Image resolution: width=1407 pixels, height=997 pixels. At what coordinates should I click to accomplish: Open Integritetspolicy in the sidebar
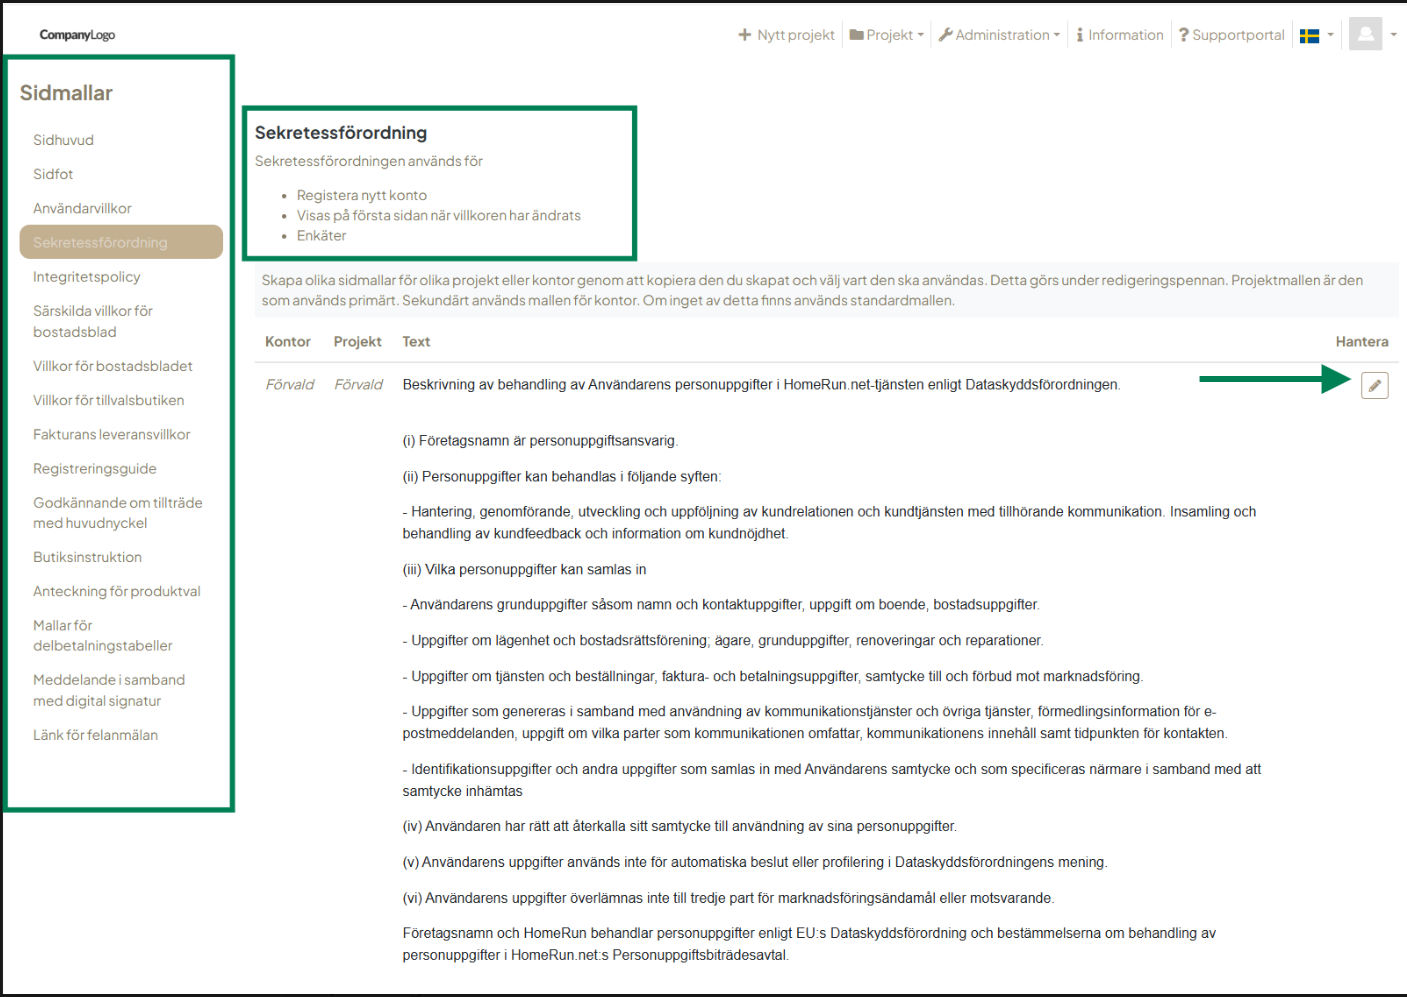[x=86, y=277]
